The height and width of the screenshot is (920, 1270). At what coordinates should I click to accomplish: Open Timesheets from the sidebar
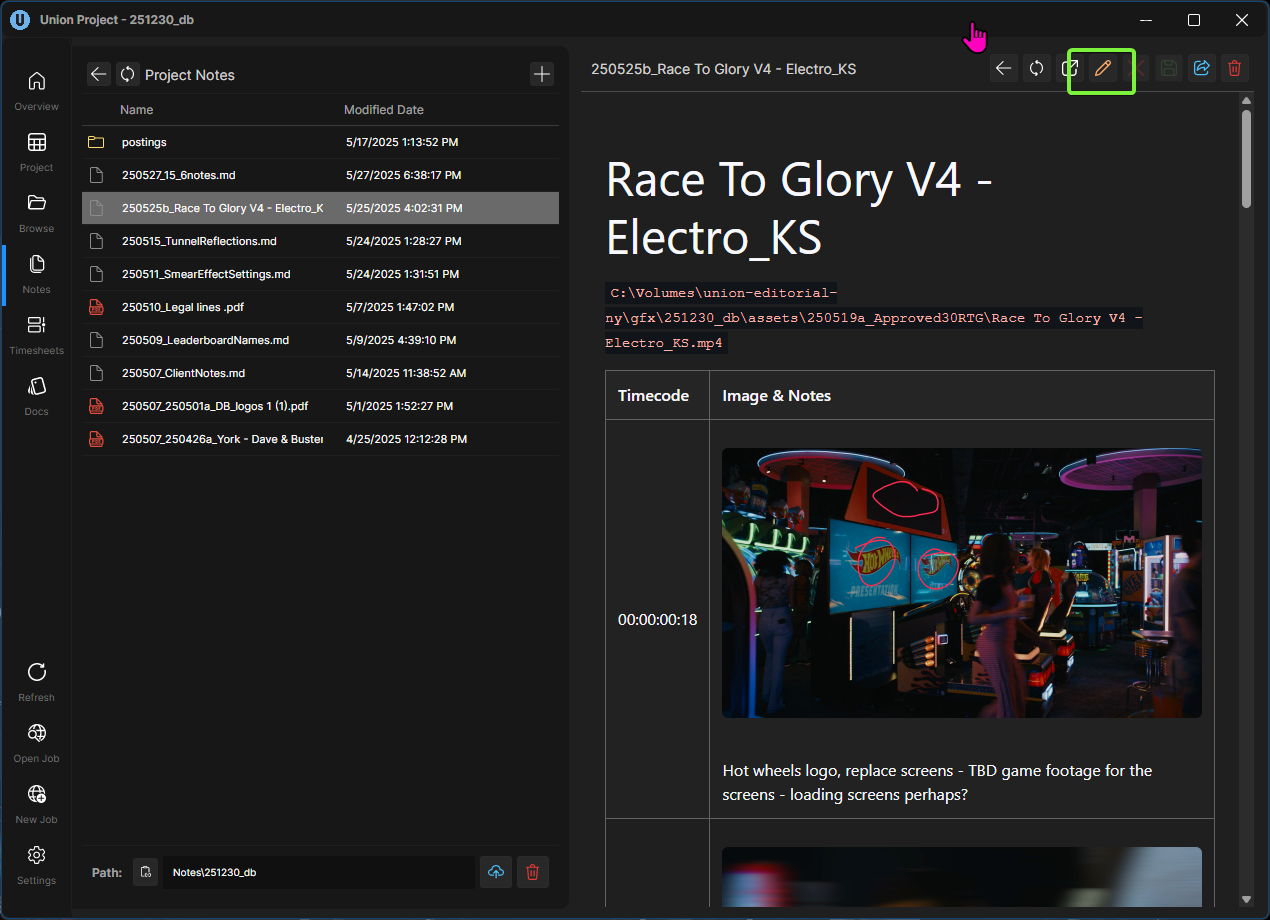[36, 333]
